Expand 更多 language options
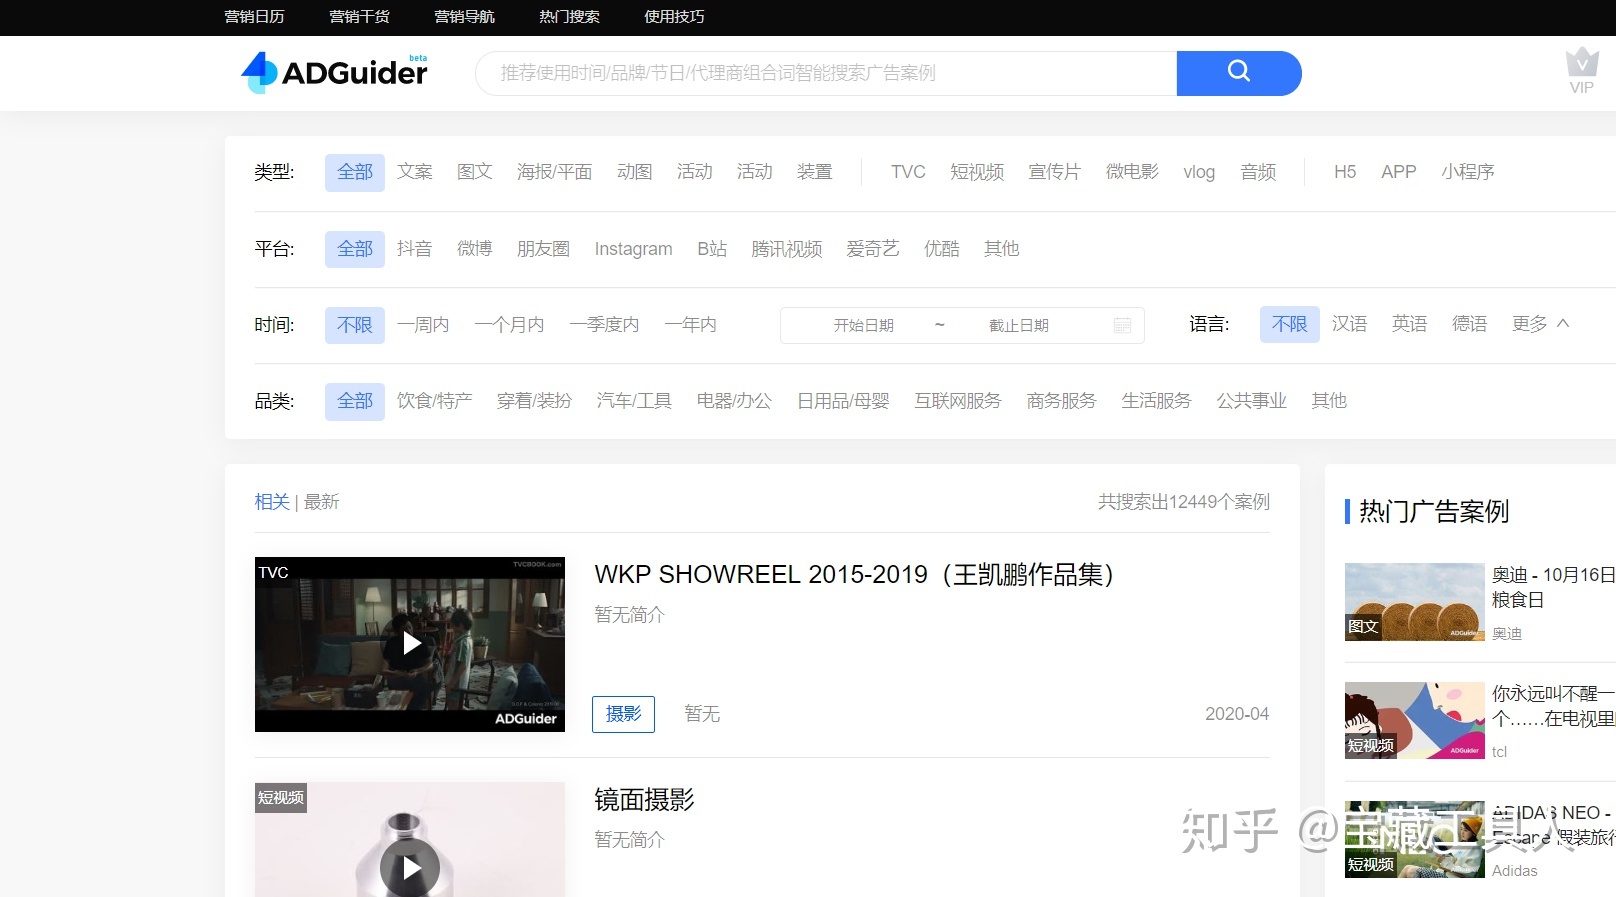The height and width of the screenshot is (897, 1616). pos(1540,324)
